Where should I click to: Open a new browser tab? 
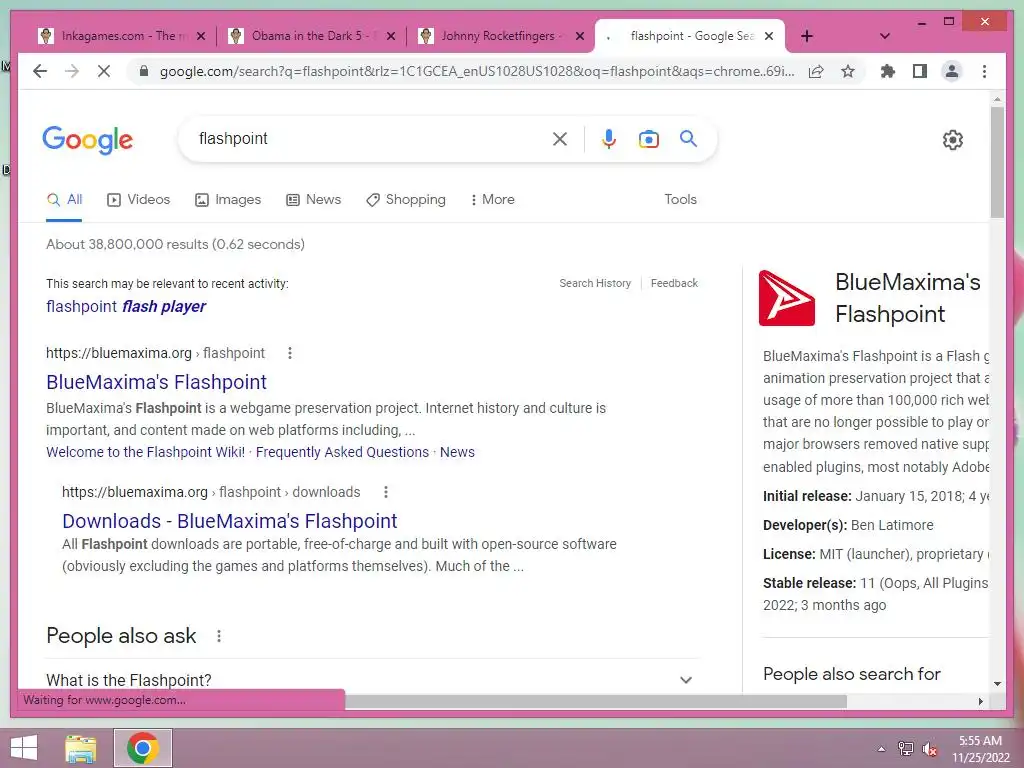pos(807,36)
